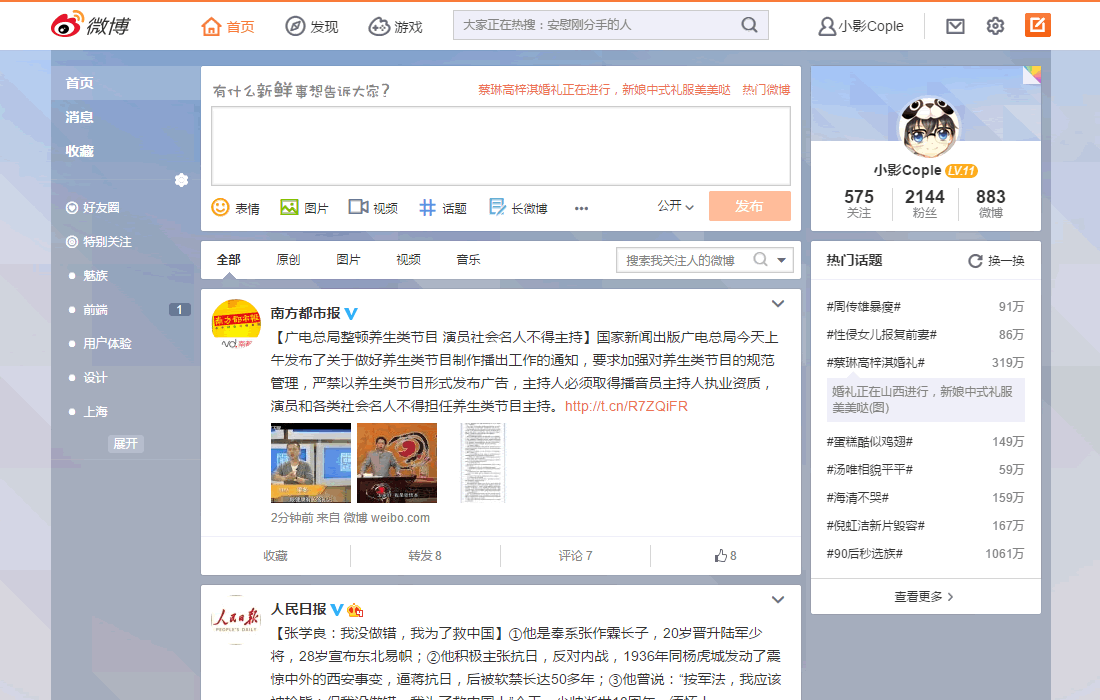Click 收藏 under 南方都市报 post
Image resolution: width=1100 pixels, height=700 pixels.
pos(276,556)
